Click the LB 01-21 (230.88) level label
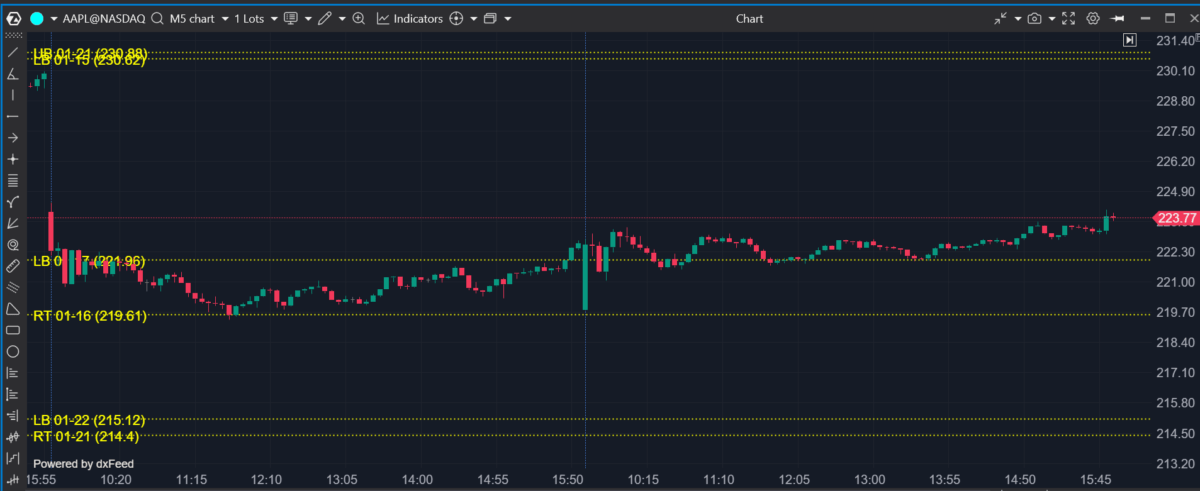This screenshot has width=1200, height=491. click(90, 52)
